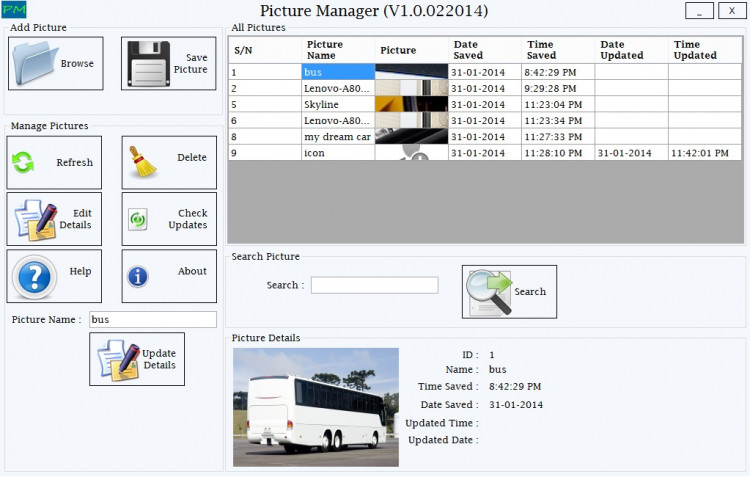
Task: Sort by the S/N column header
Action: coord(265,50)
